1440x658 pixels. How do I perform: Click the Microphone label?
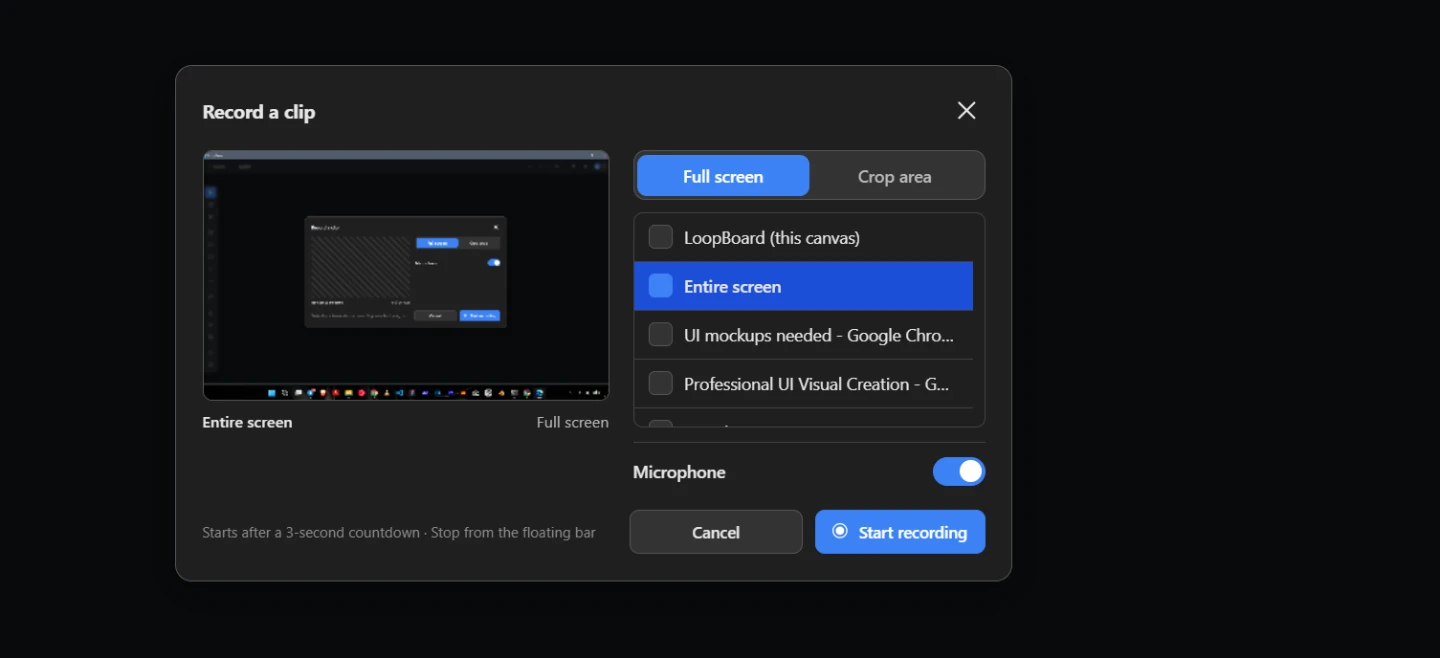pyautogui.click(x=679, y=472)
